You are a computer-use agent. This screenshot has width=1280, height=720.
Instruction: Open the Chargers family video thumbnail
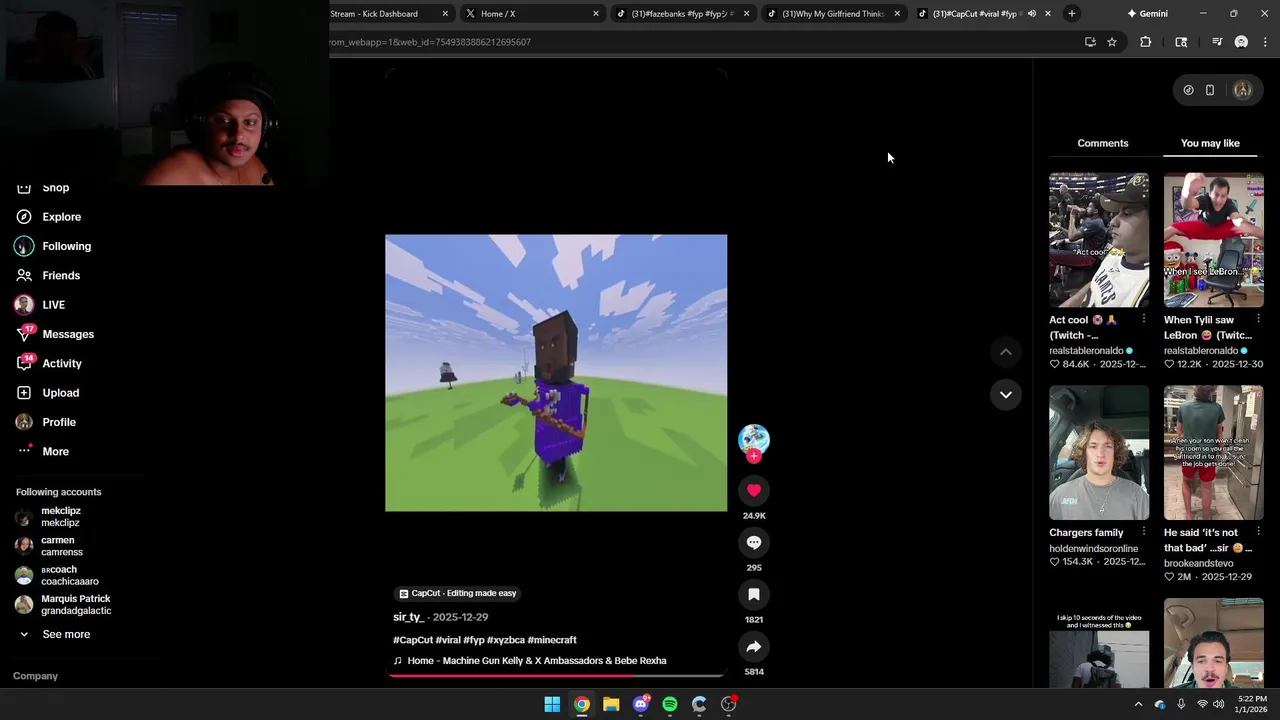1099,453
